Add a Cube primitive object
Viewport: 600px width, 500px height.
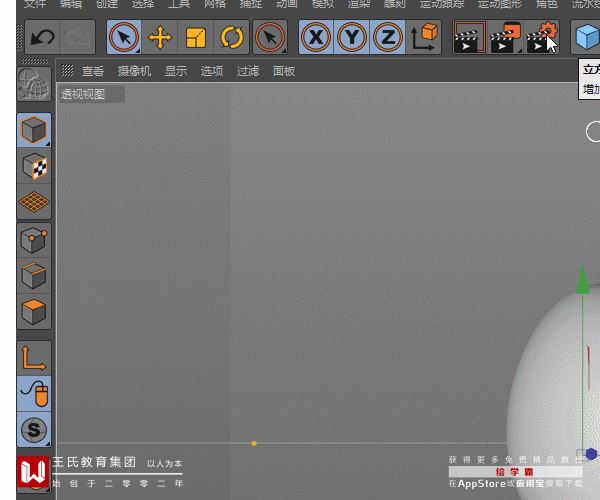pyautogui.click(x=586, y=37)
